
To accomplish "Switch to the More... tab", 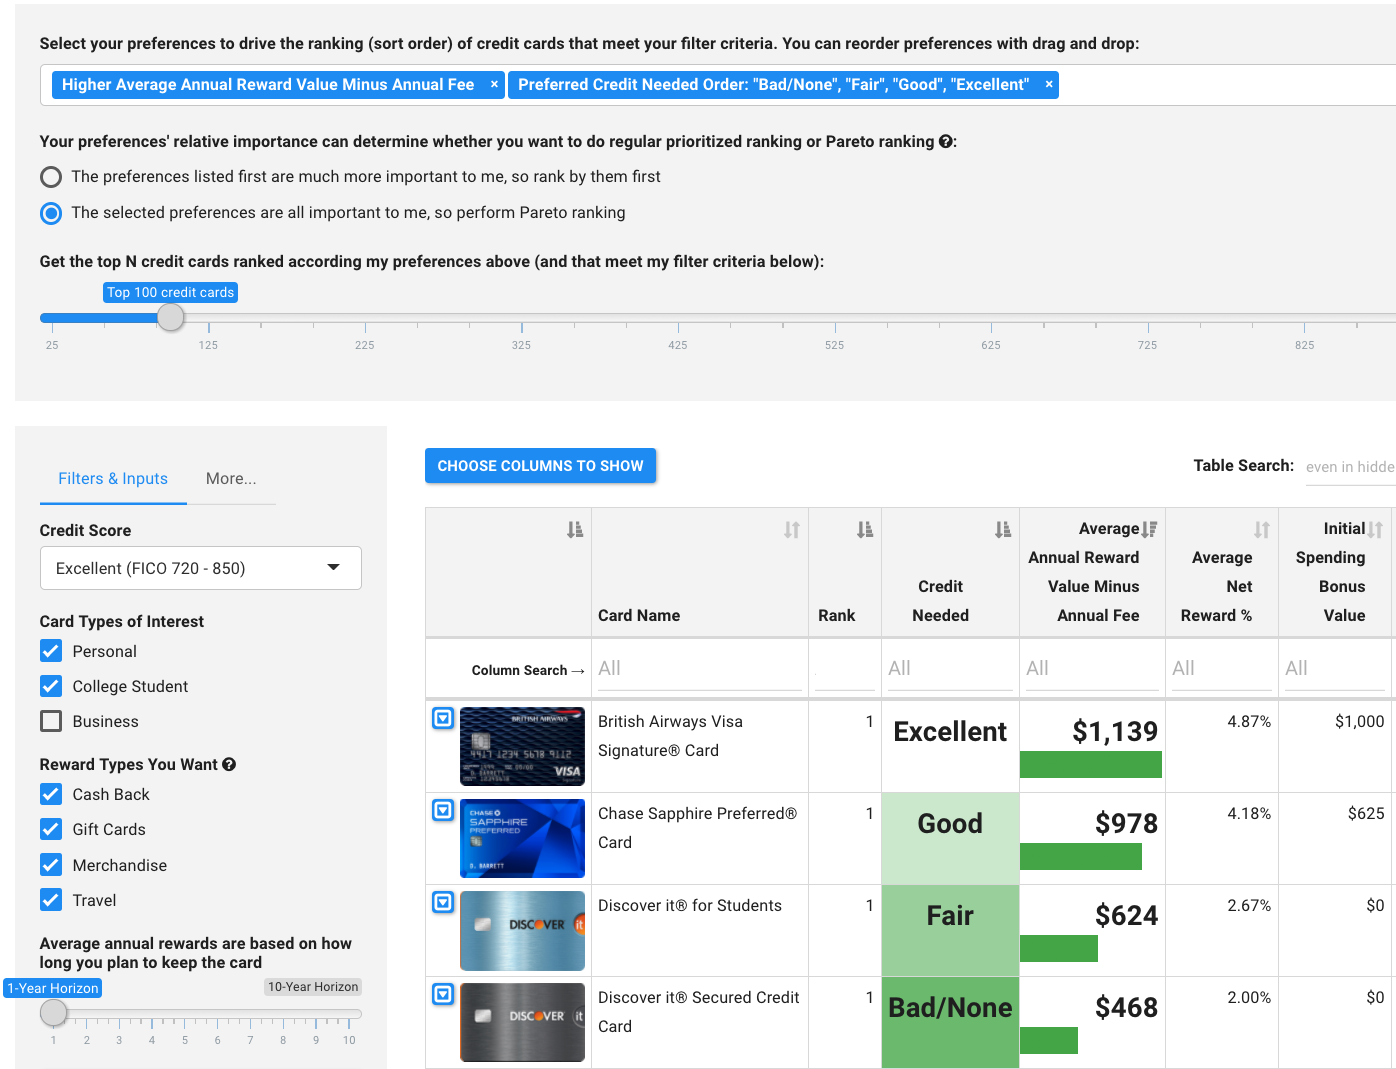I will pos(231,479).
